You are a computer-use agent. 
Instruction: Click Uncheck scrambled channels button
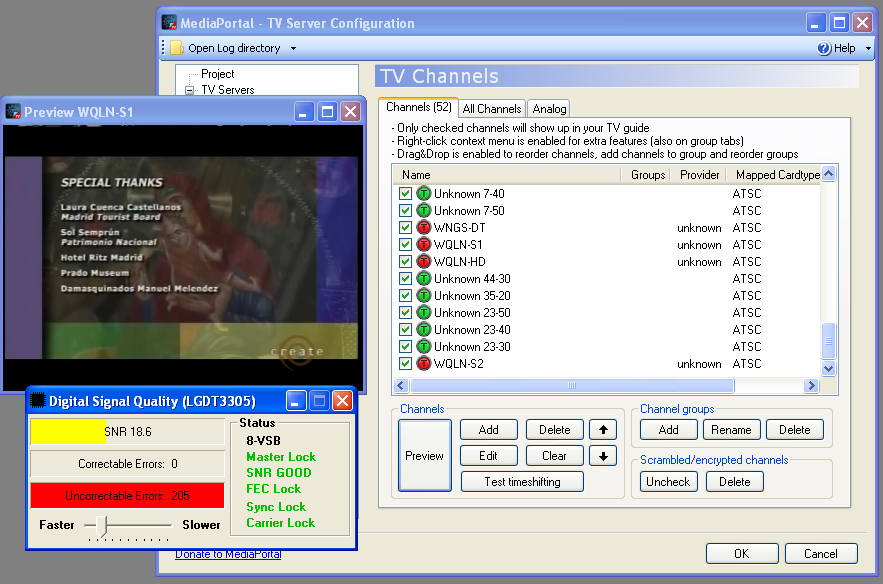668,482
